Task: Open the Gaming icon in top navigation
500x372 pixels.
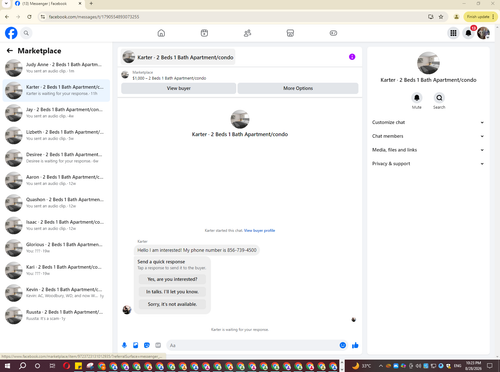Action: 333,33
